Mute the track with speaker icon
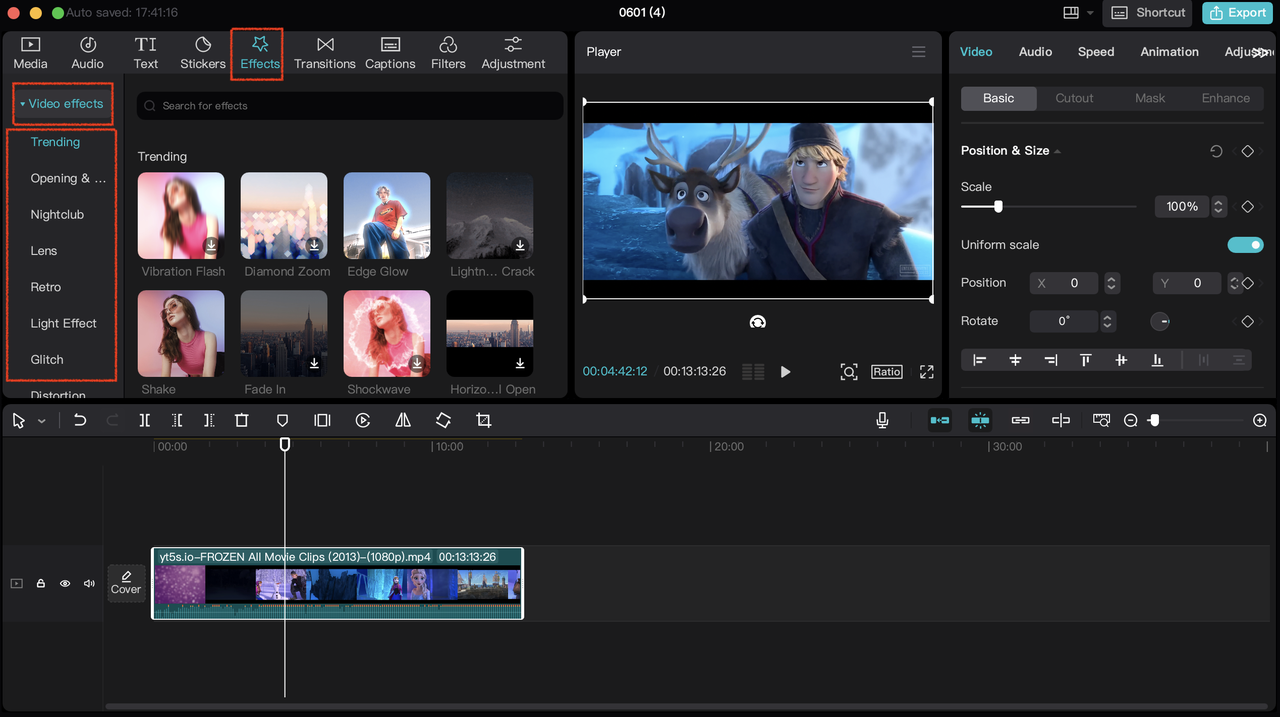 (x=89, y=583)
